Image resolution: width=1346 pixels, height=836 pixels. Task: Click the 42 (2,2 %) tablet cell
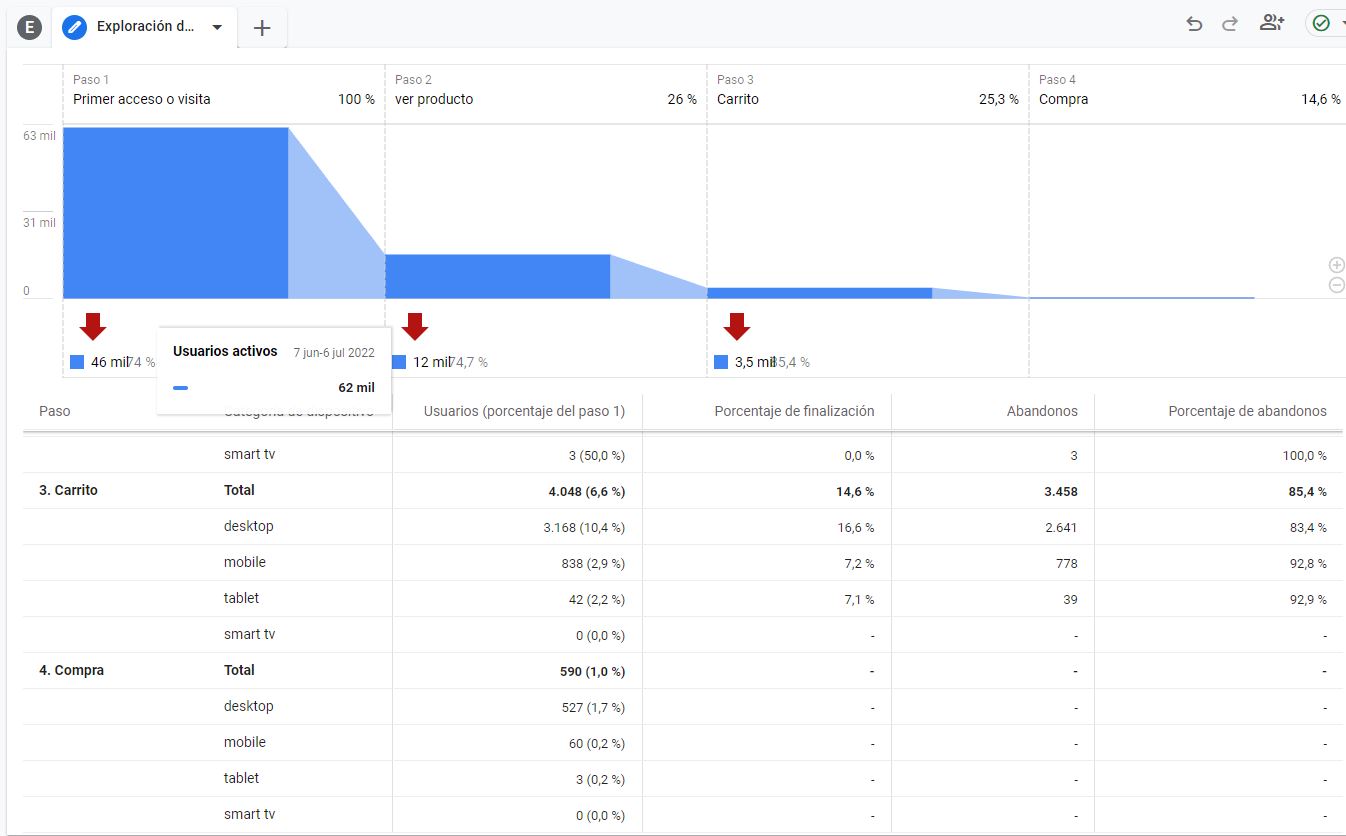597,599
